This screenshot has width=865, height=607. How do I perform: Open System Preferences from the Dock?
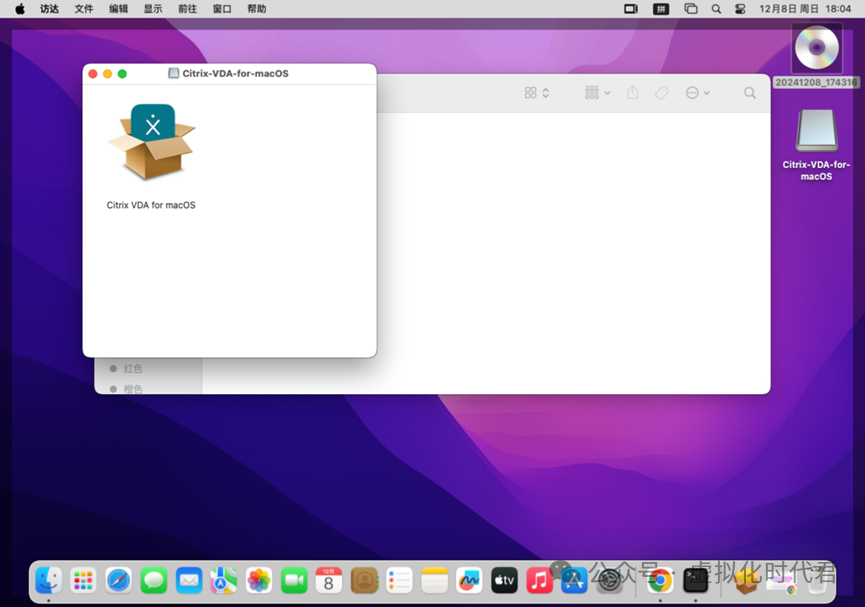point(610,581)
